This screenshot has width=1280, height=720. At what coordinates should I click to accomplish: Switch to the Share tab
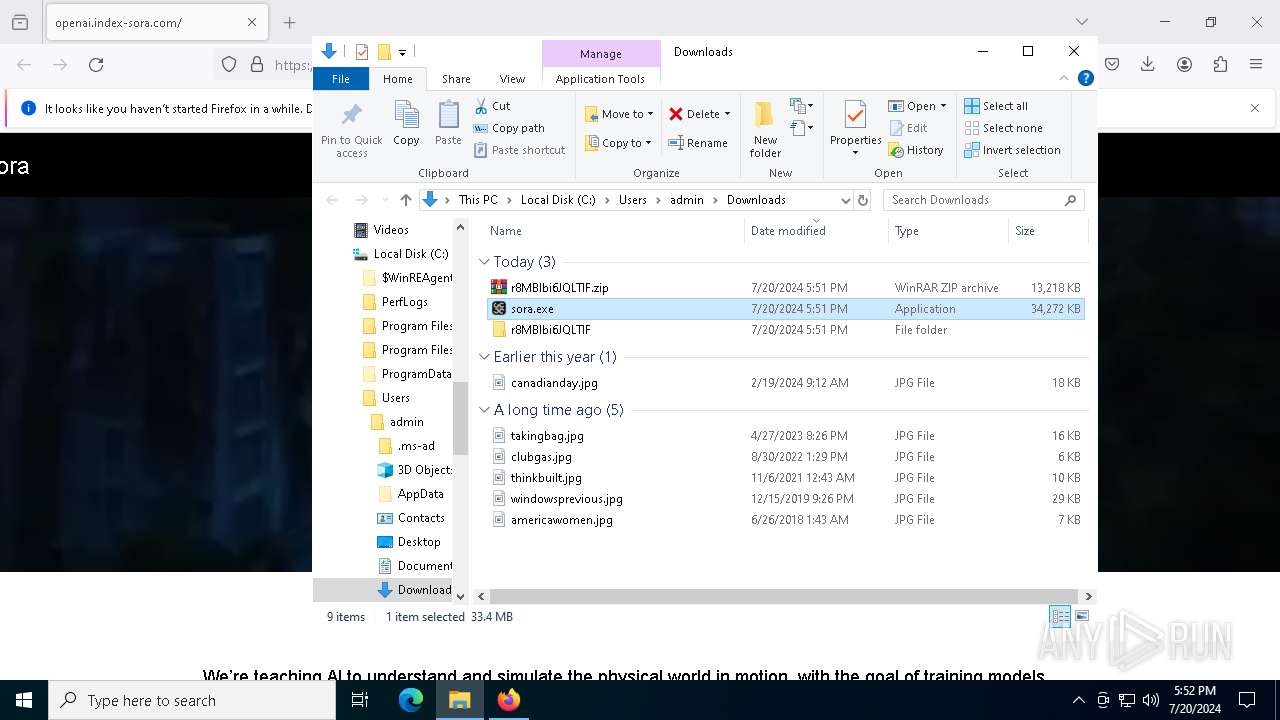pos(456,79)
